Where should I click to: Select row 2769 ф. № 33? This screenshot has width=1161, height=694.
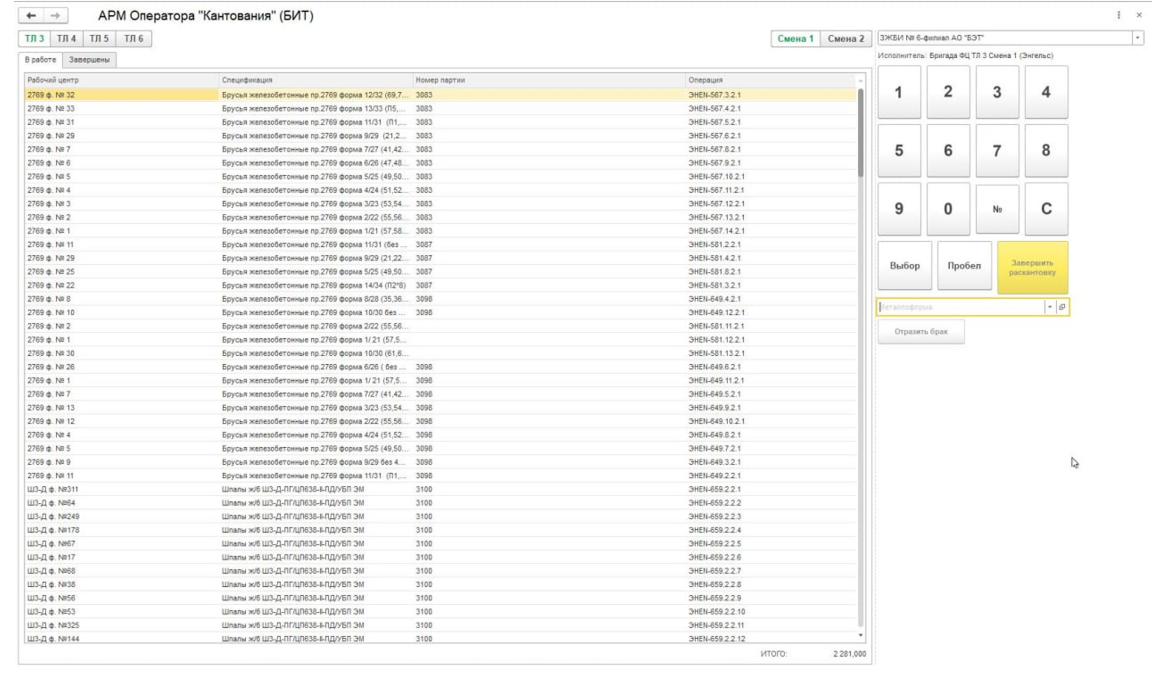click(441, 108)
